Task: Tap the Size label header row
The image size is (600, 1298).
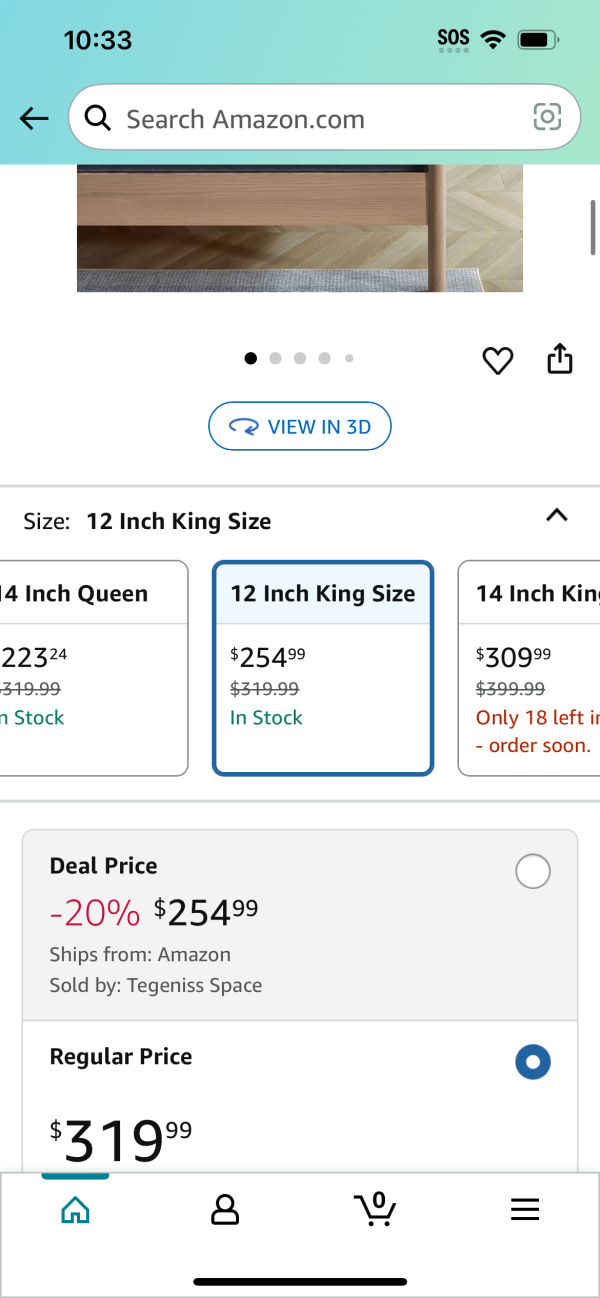Action: [x=300, y=521]
